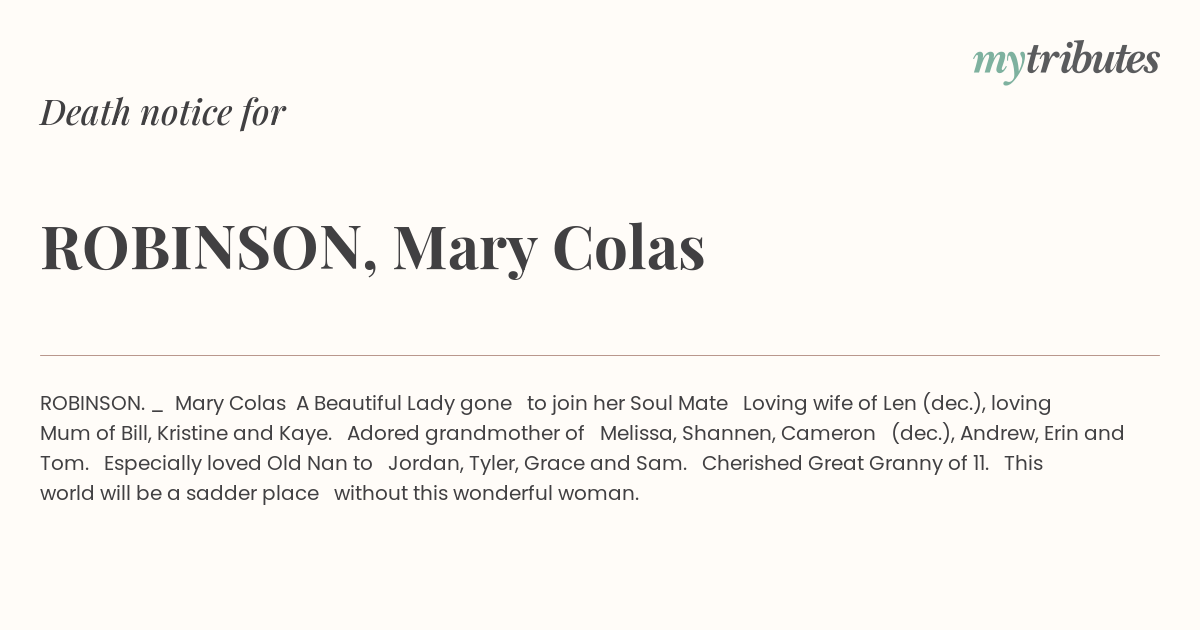Image resolution: width=1200 pixels, height=630 pixels.
Task: Click "to join her Soul Mate" text
Action: 627,403
